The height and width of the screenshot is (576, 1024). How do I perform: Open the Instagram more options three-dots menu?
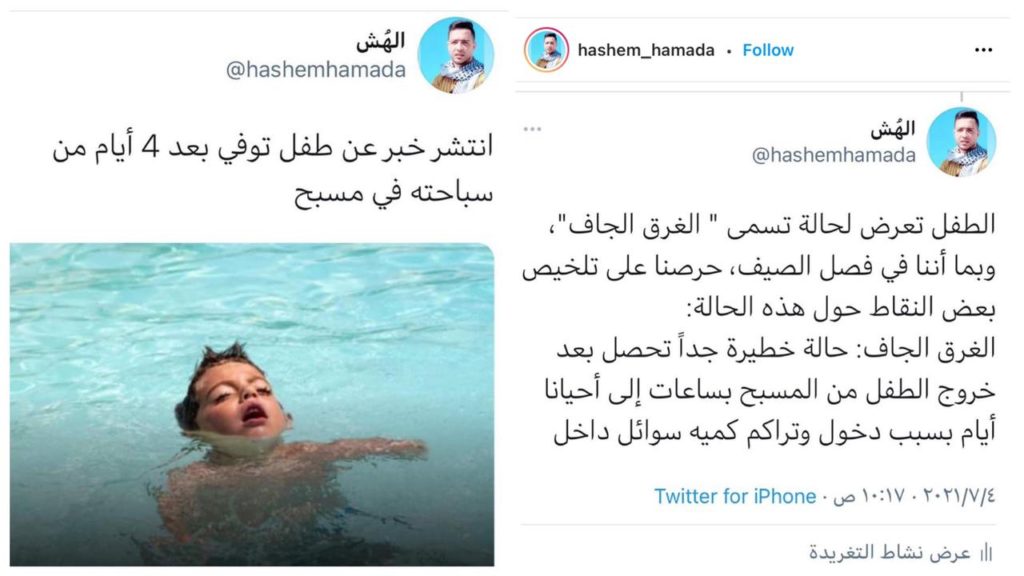[x=982, y=50]
